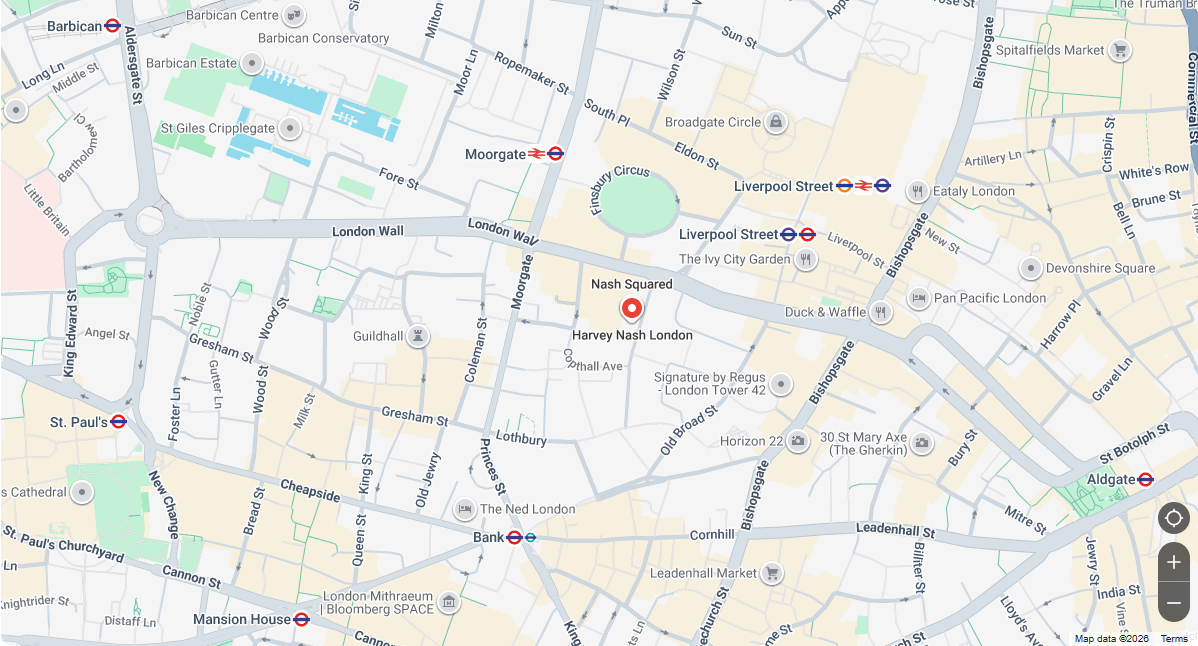This screenshot has width=1198, height=646.
Task: Click the Broadgate Circle shopping bag icon
Action: click(x=775, y=122)
